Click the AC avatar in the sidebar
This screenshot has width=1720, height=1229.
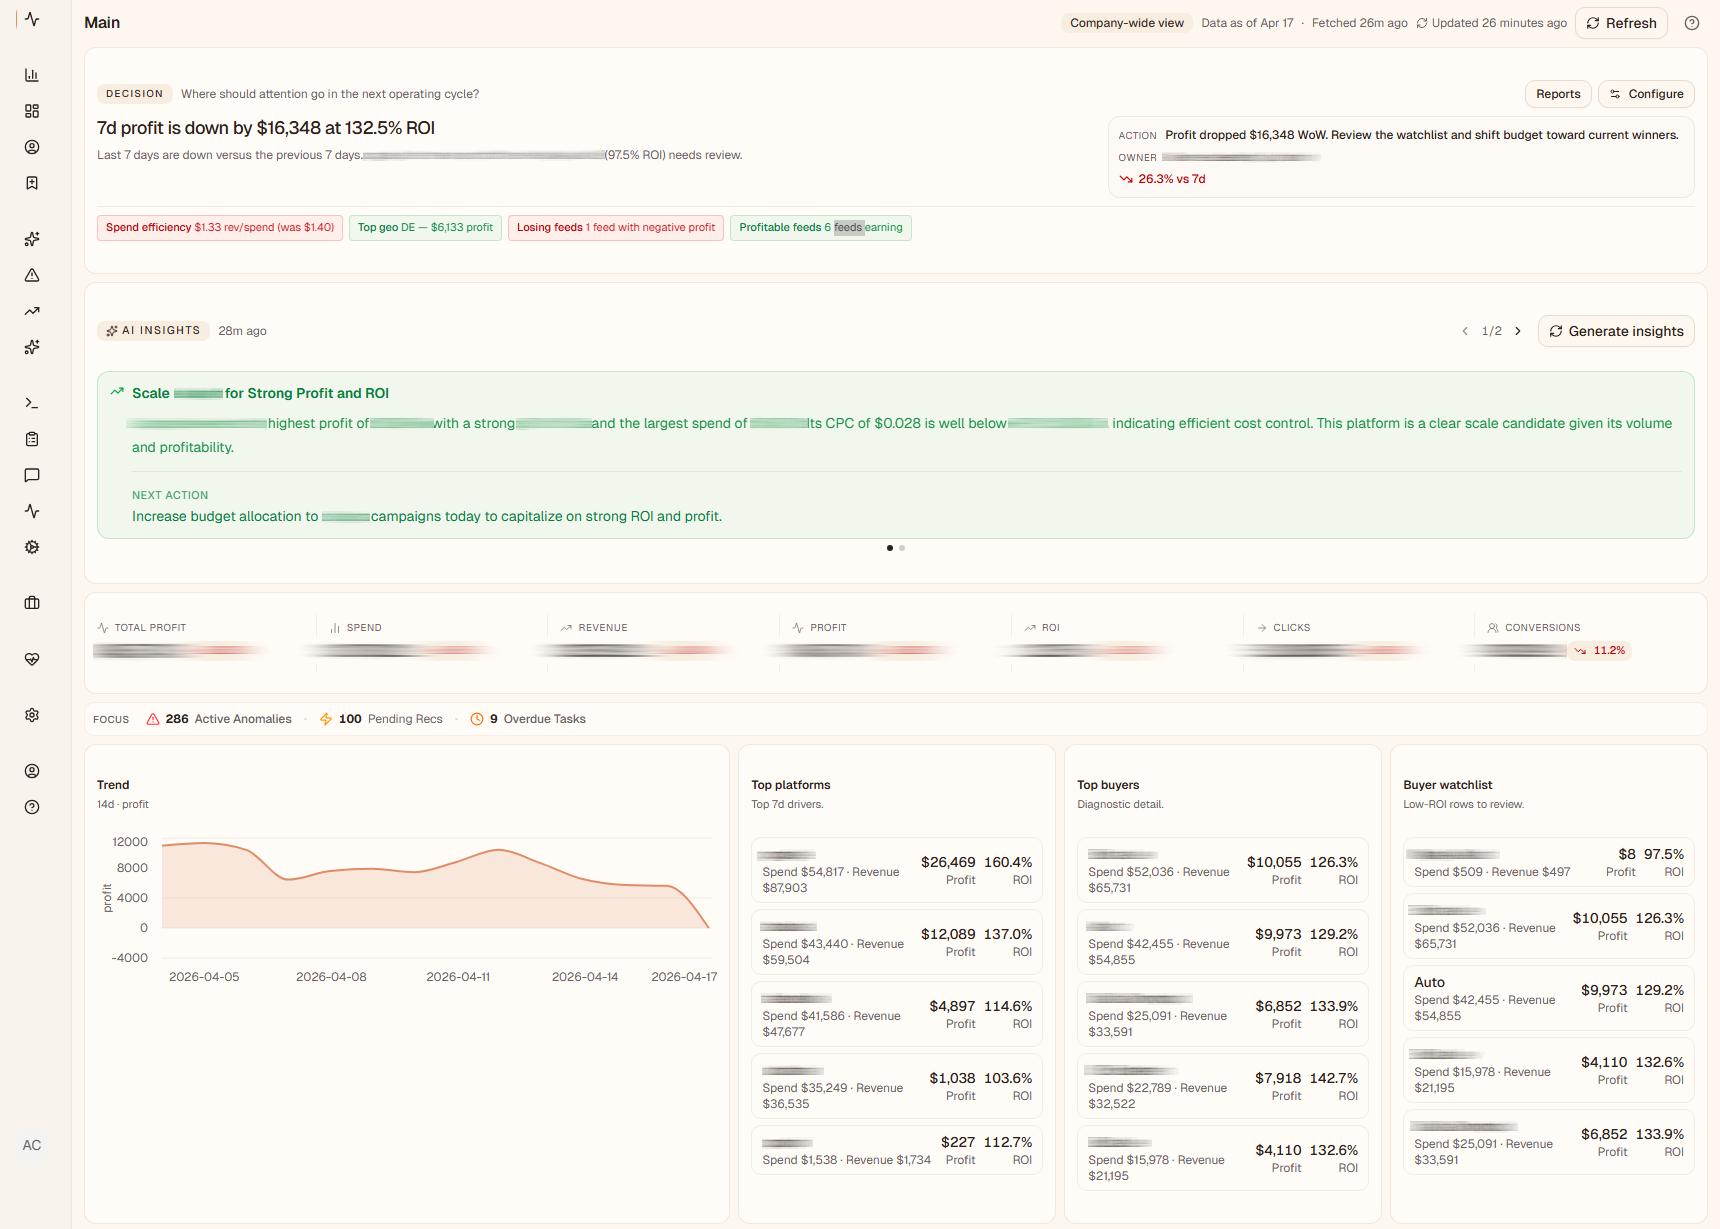point(32,1145)
